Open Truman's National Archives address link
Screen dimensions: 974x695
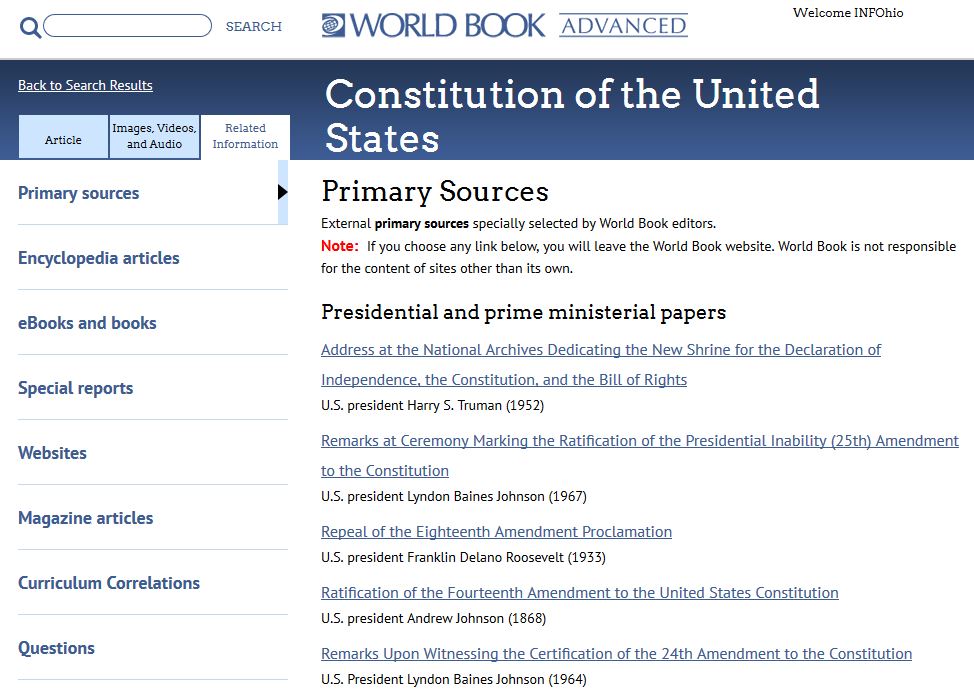601,365
